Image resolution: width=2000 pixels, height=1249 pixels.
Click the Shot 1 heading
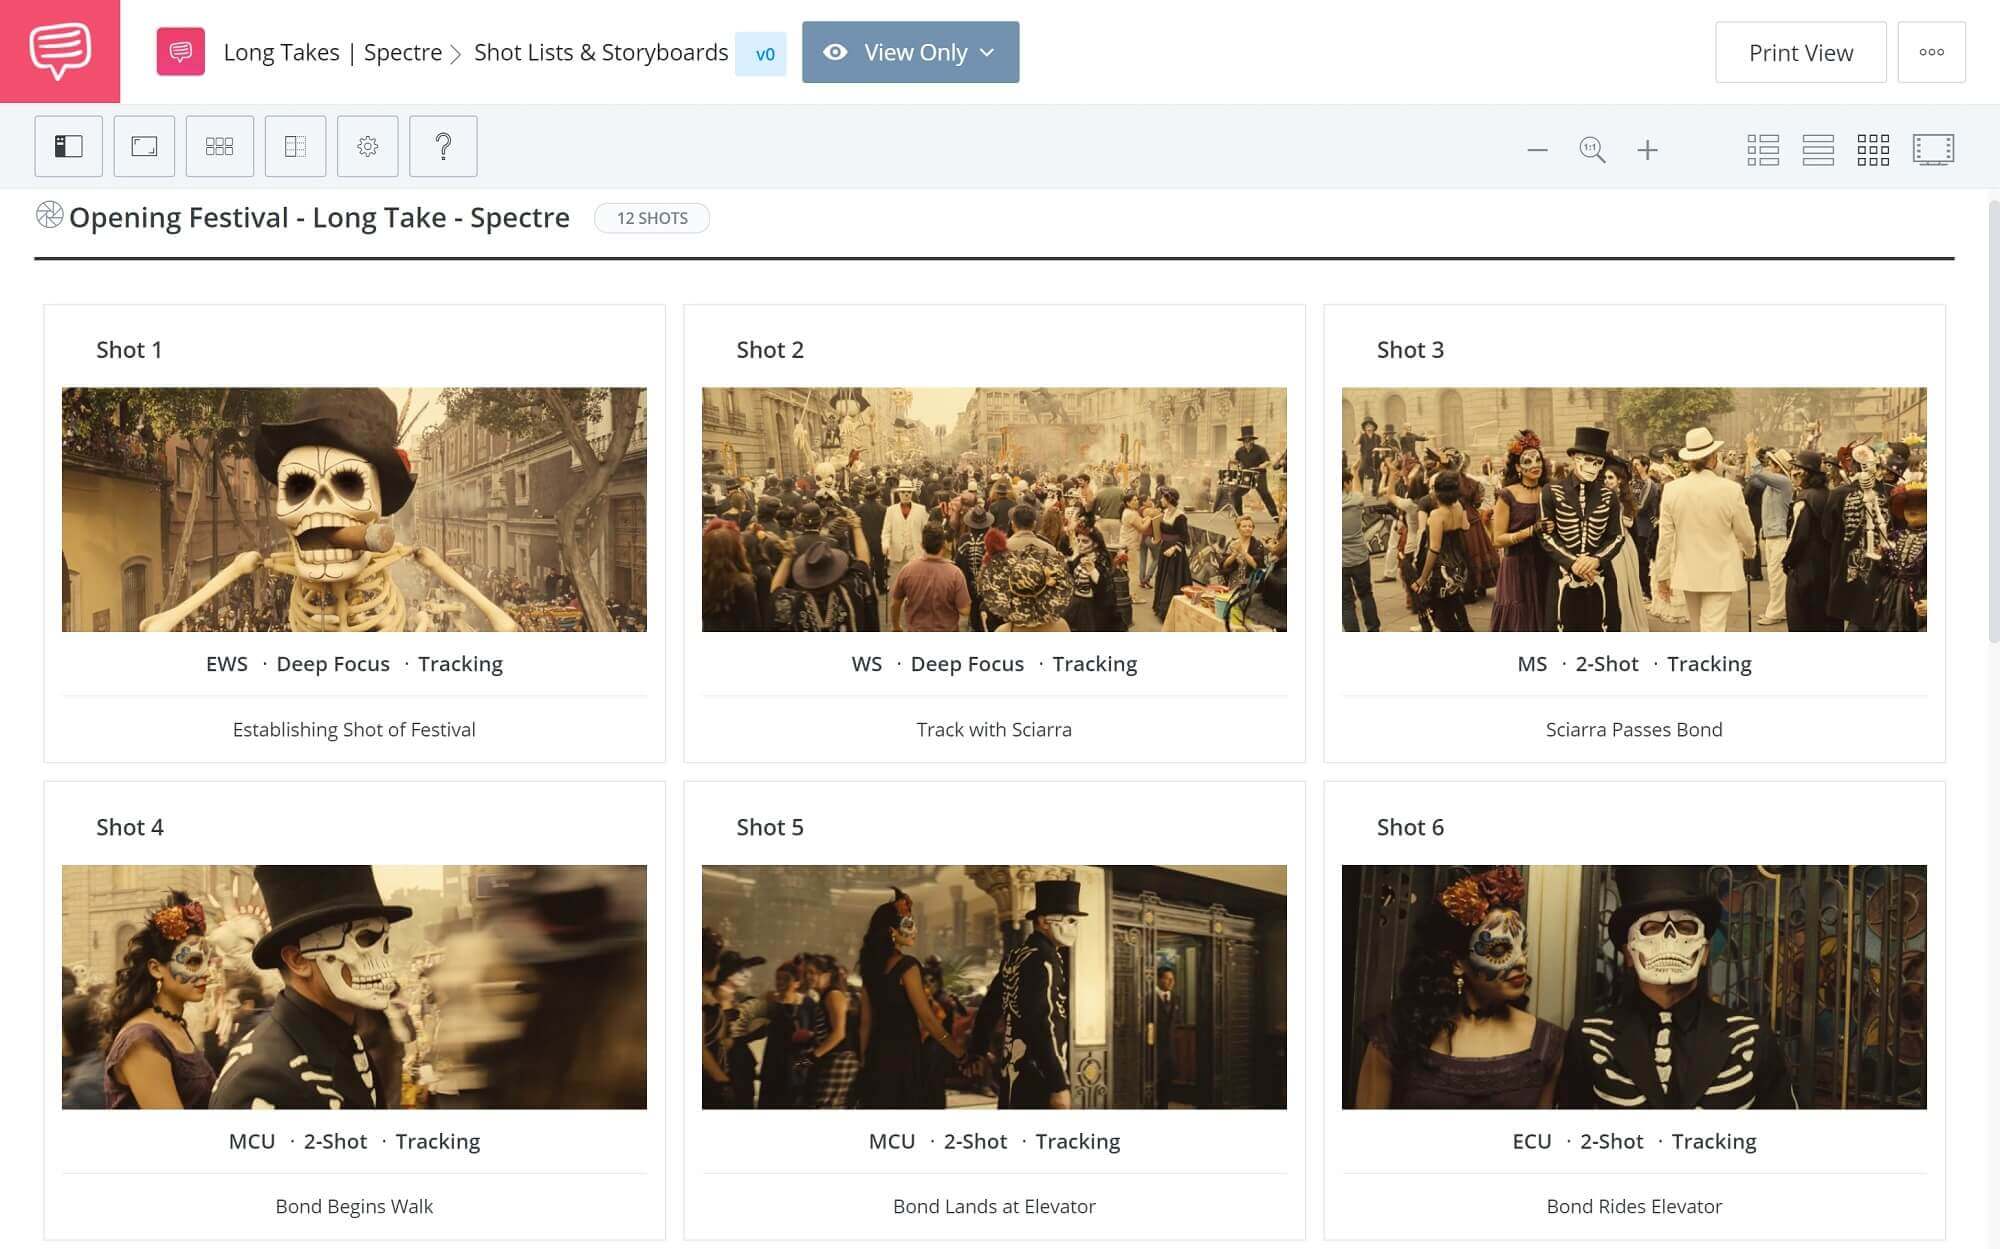click(x=129, y=349)
